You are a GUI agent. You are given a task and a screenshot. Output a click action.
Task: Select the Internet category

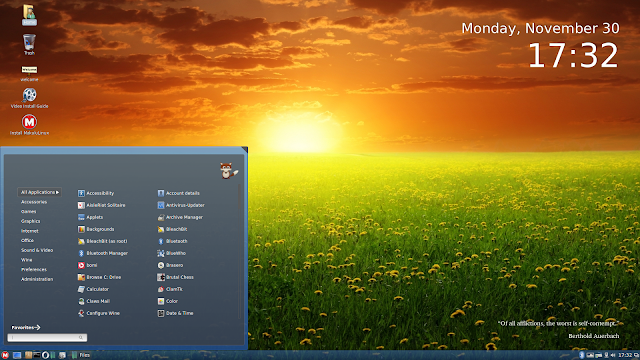pyautogui.click(x=30, y=231)
